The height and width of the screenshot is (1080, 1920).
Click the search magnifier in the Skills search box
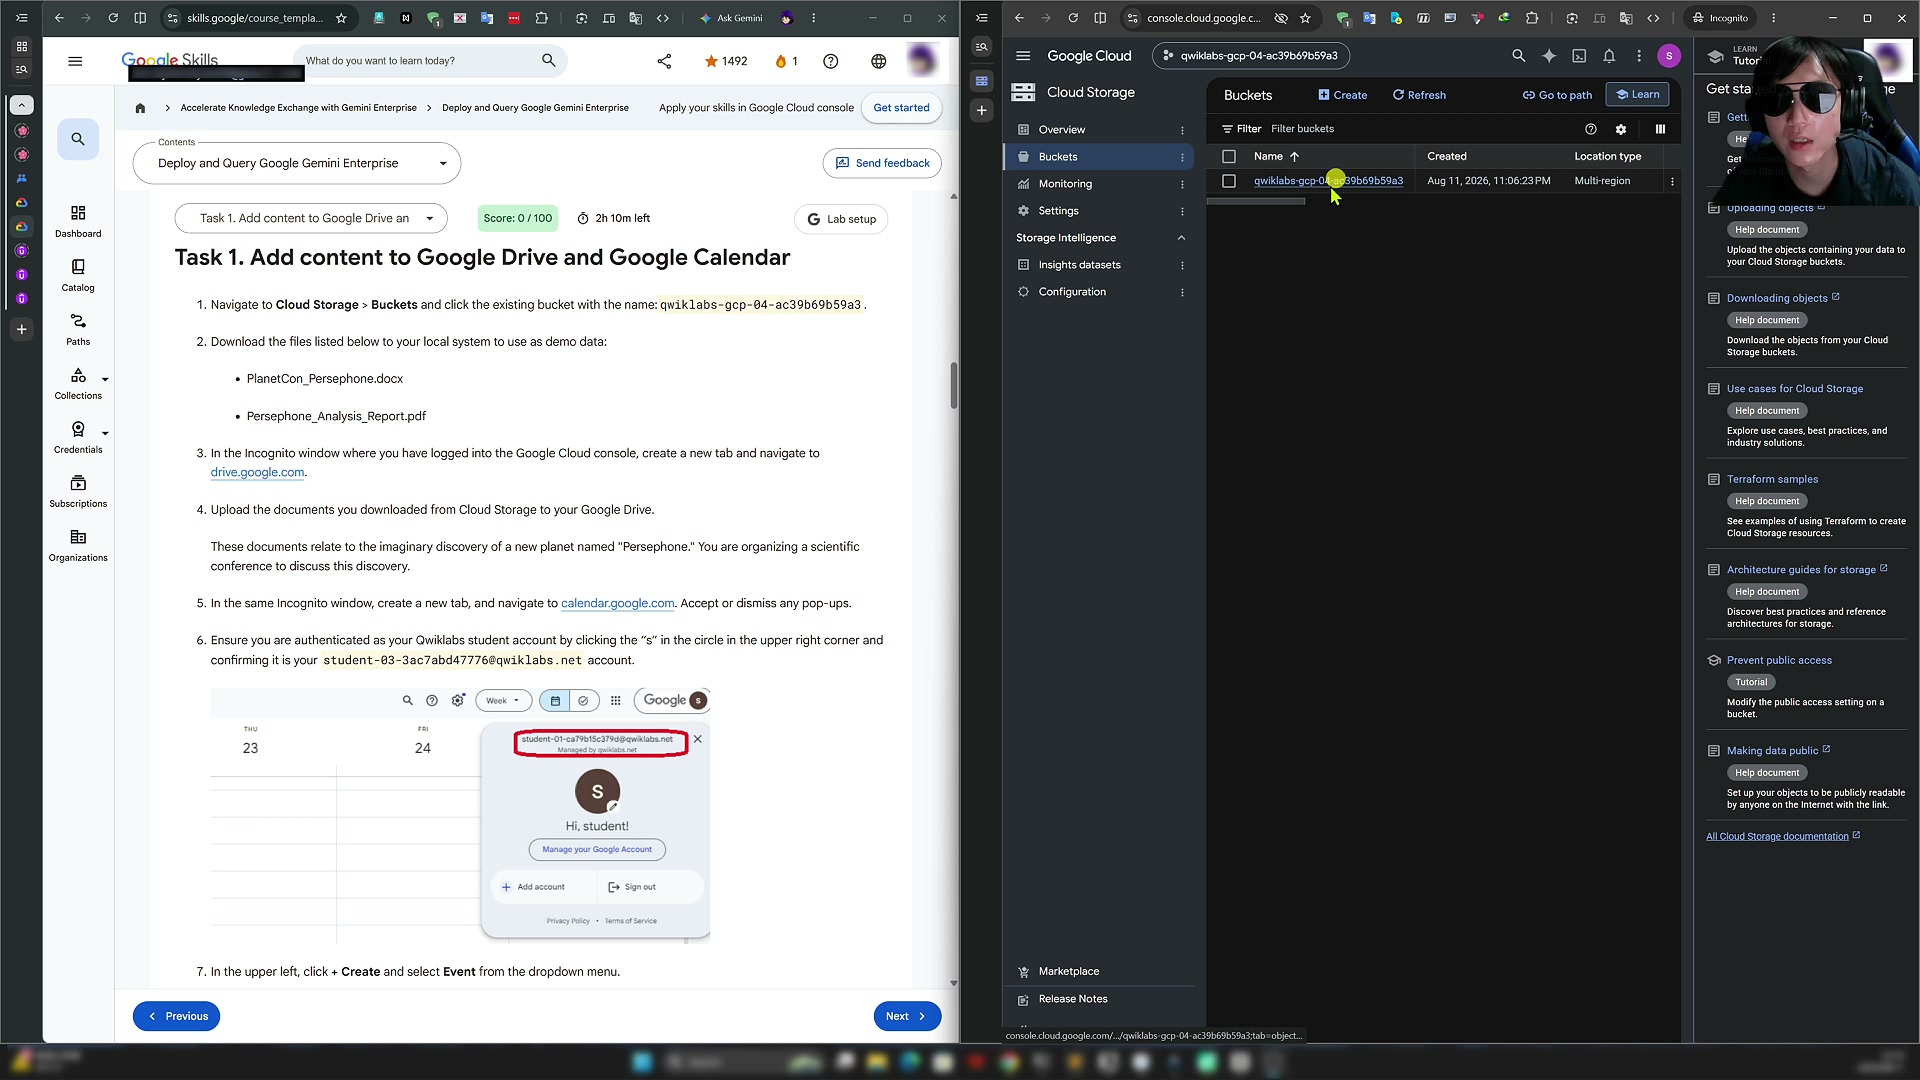548,61
